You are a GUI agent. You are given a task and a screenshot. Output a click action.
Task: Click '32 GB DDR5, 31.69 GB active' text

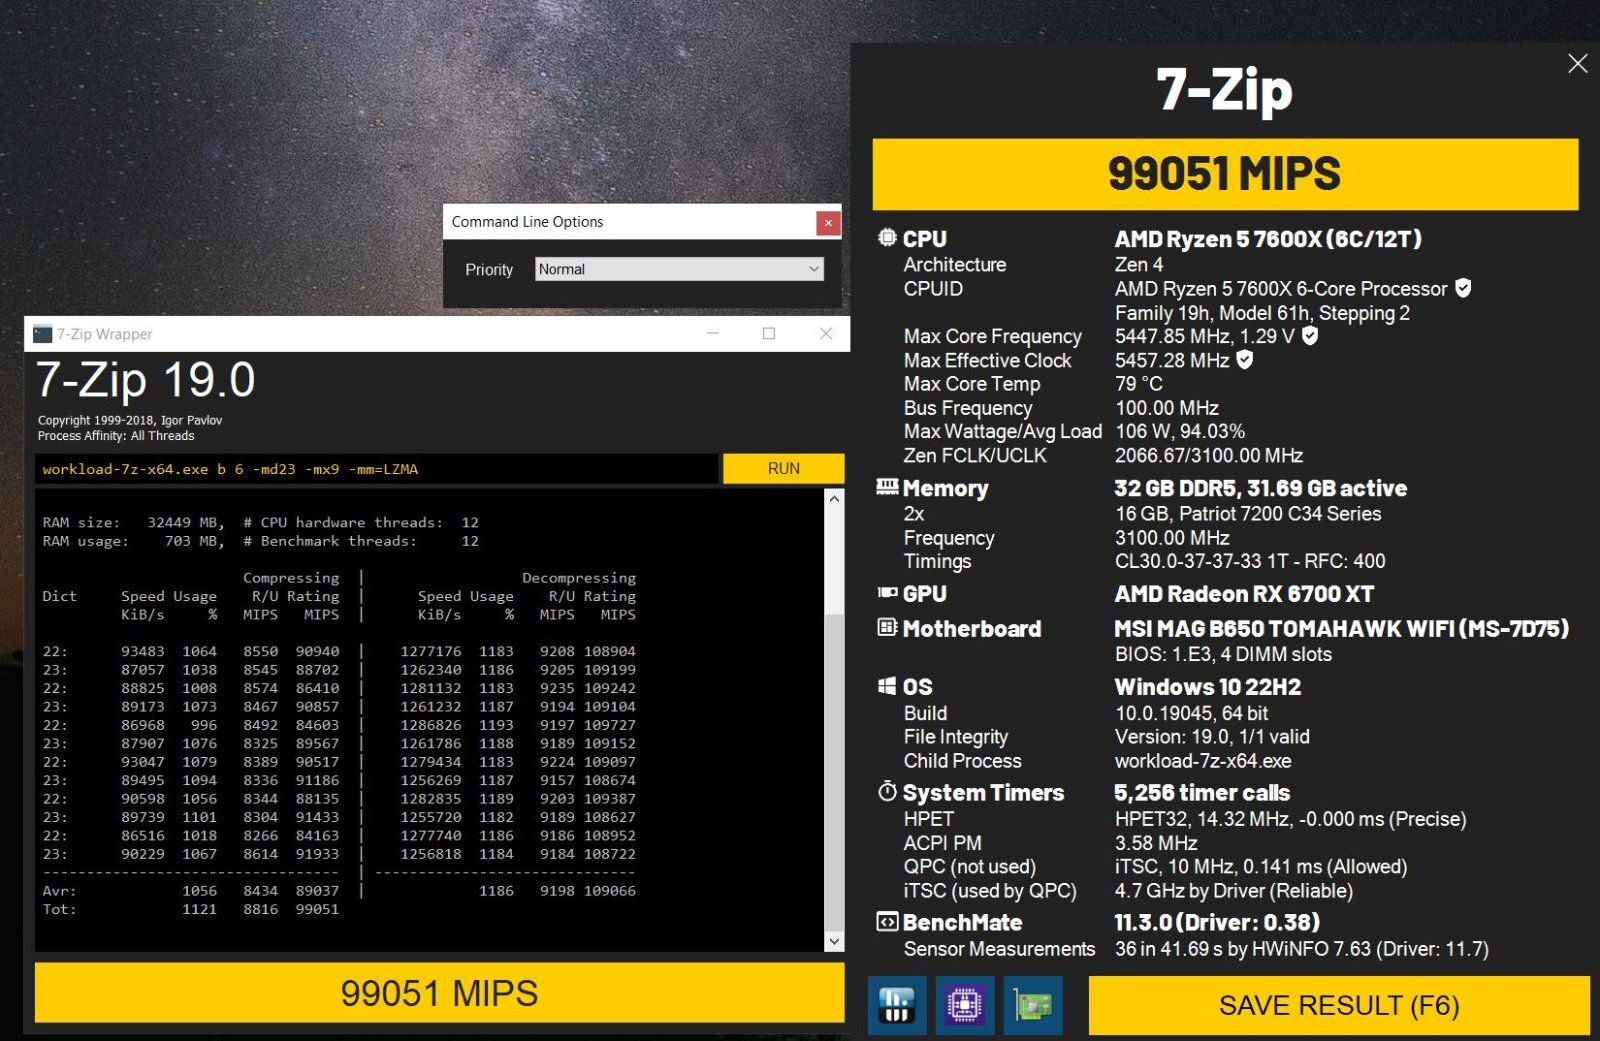[1261, 488]
